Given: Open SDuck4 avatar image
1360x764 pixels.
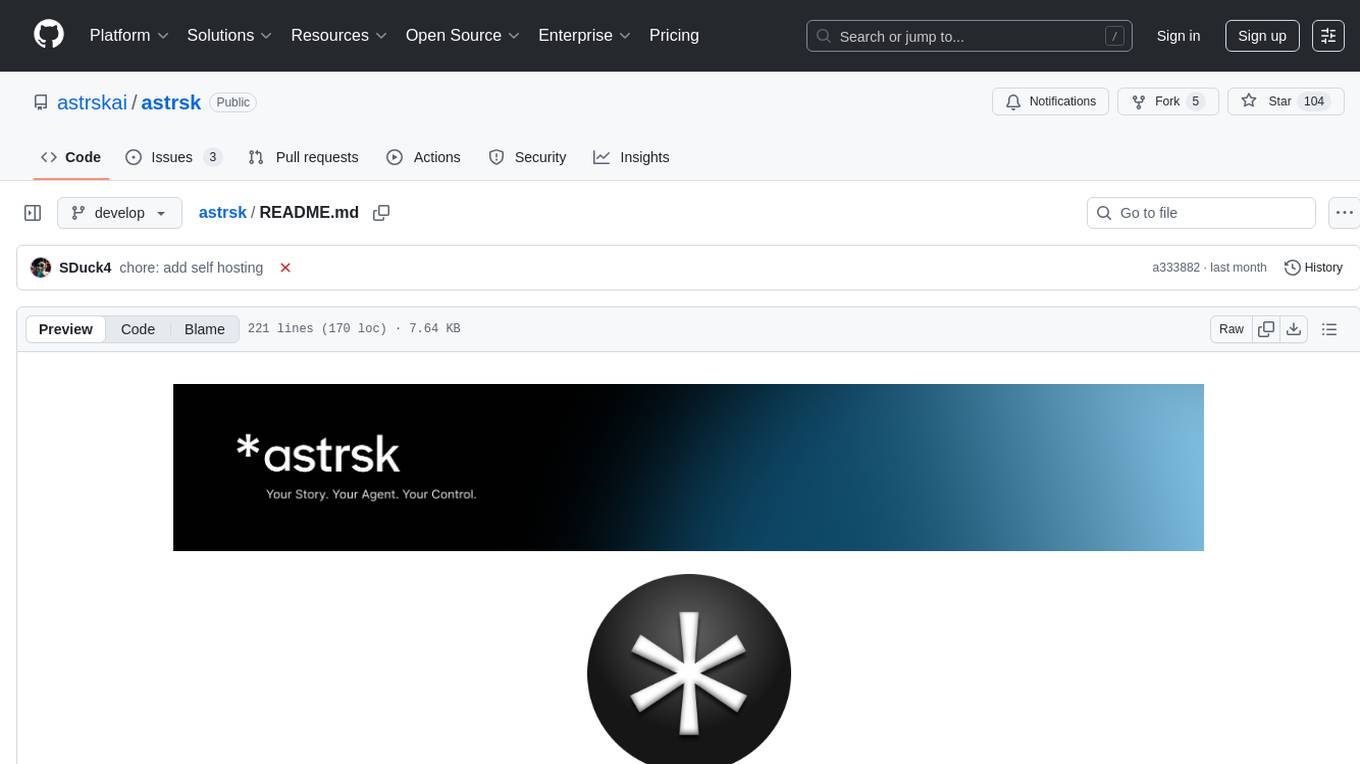Looking at the screenshot, I should pos(41,267).
